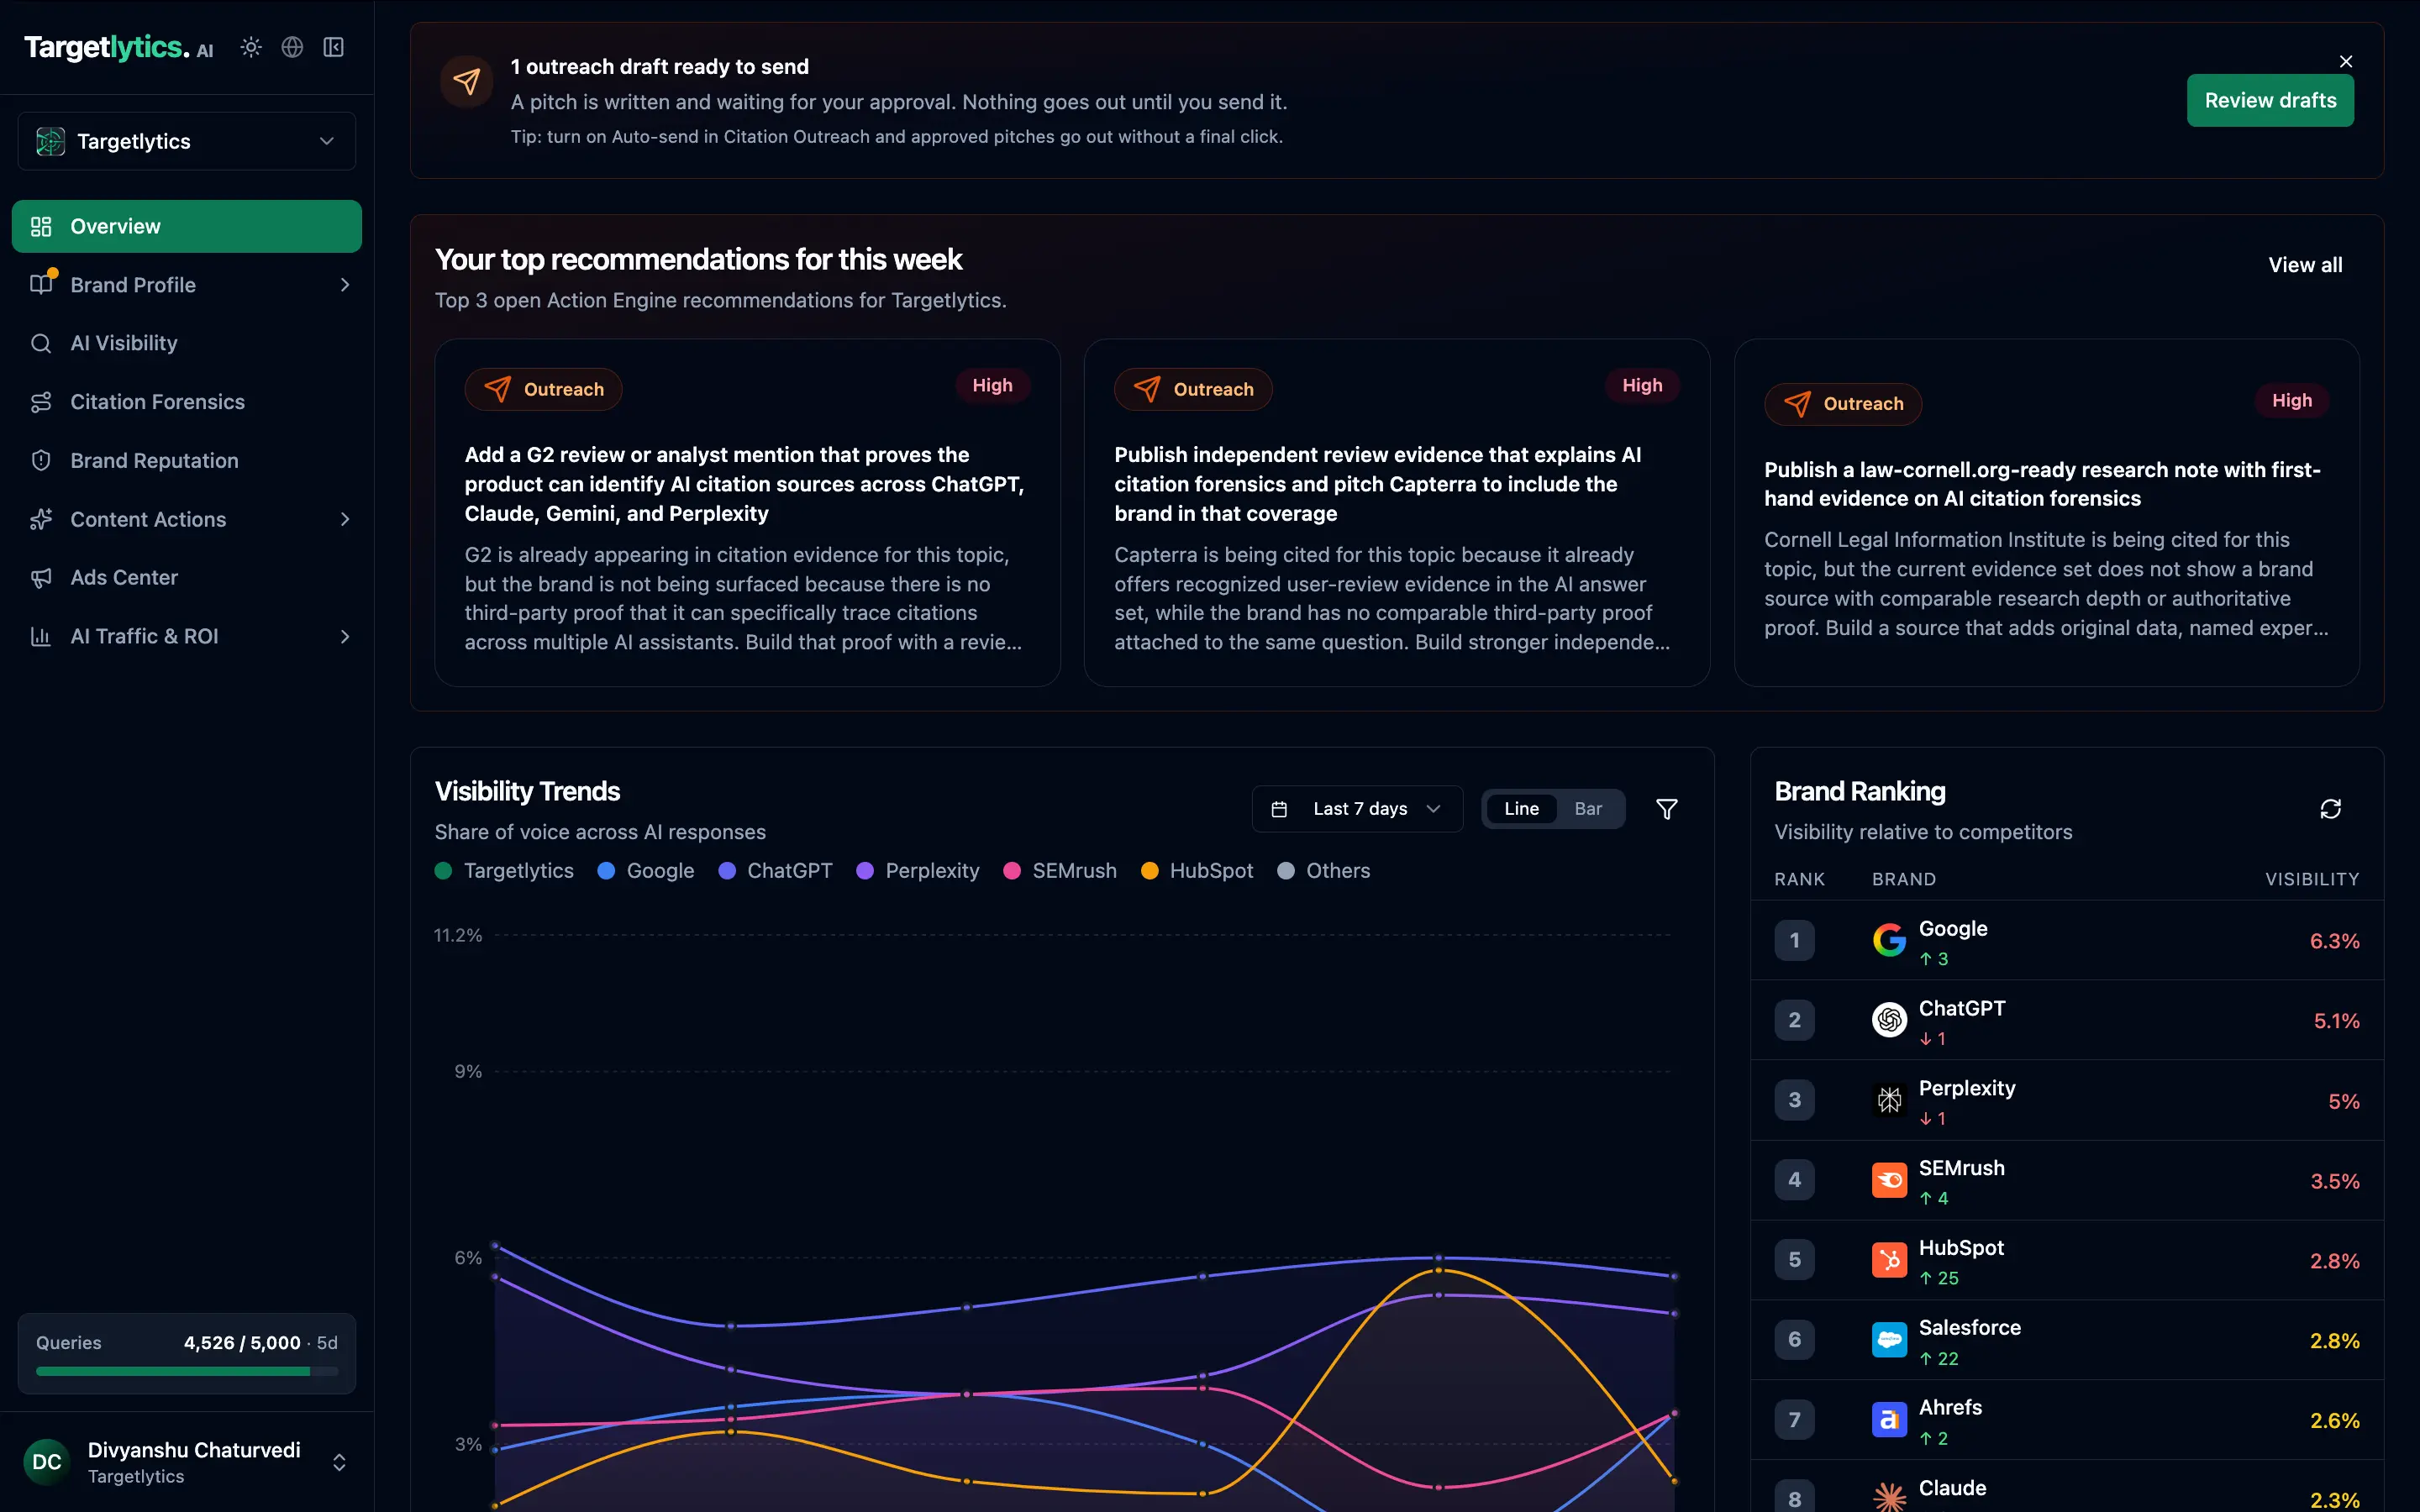Click the DC user avatar
This screenshot has width=2420, height=1512.
[47, 1462]
